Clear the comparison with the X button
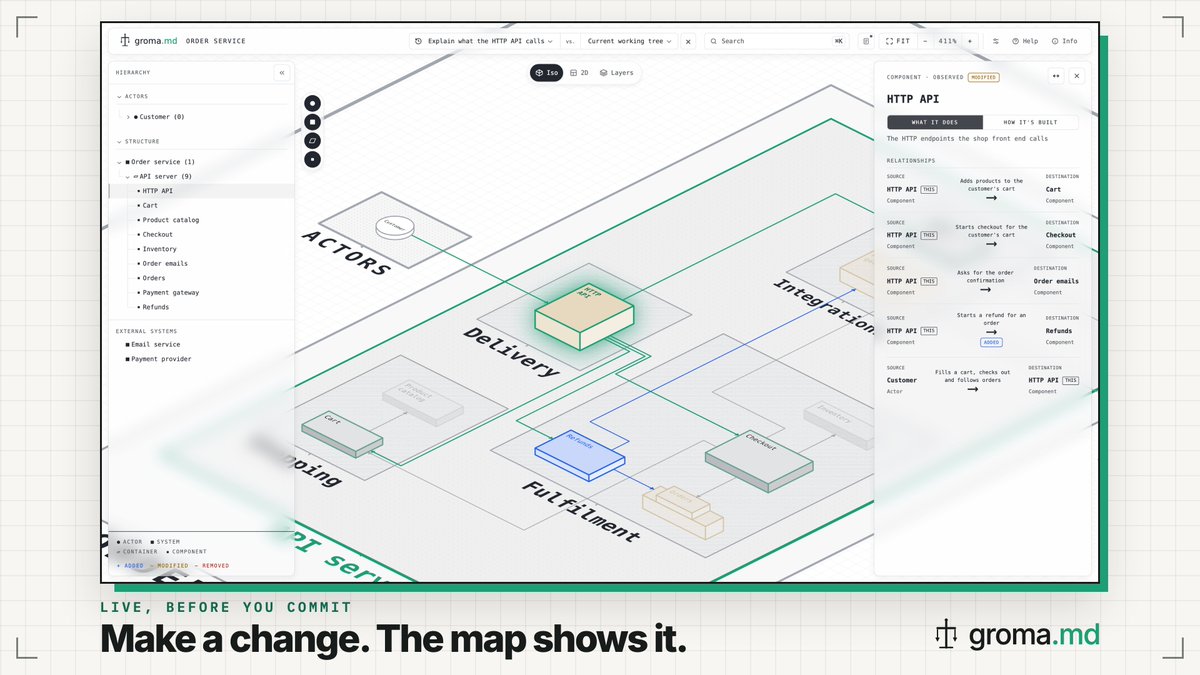The height and width of the screenshot is (675, 1200). pos(688,41)
